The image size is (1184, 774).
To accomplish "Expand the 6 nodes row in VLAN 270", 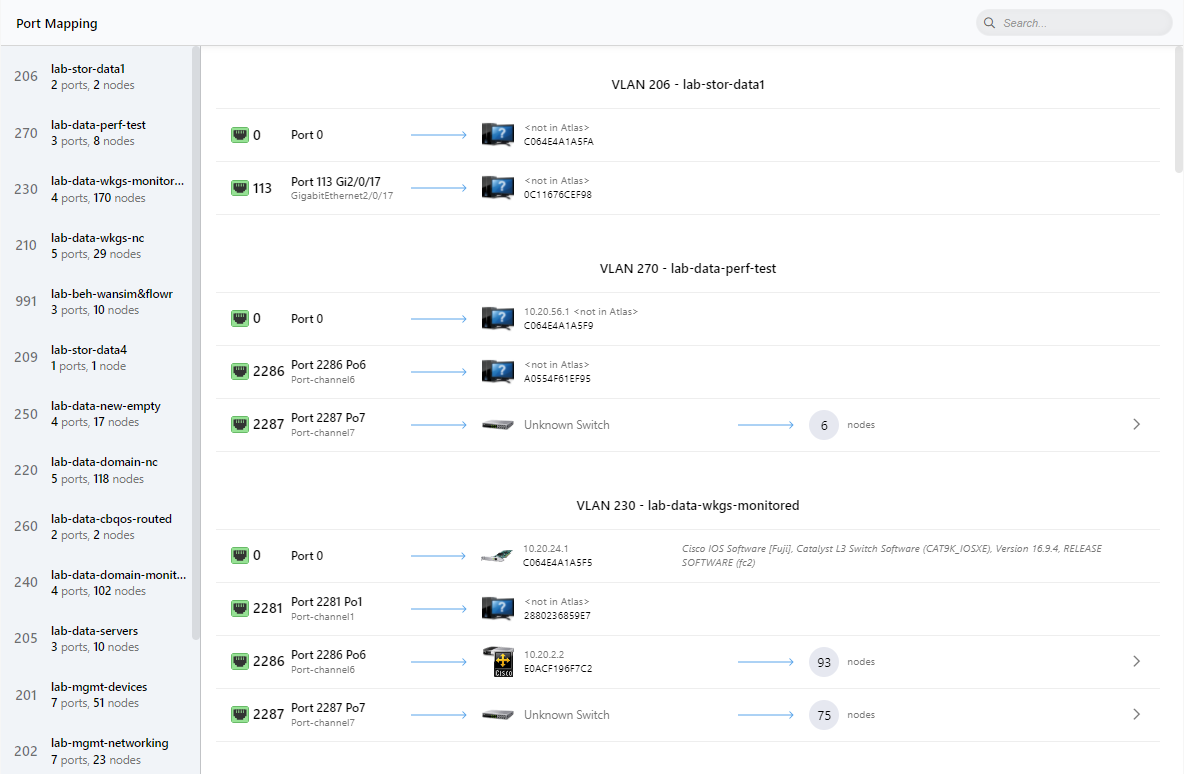I will coord(1136,424).
